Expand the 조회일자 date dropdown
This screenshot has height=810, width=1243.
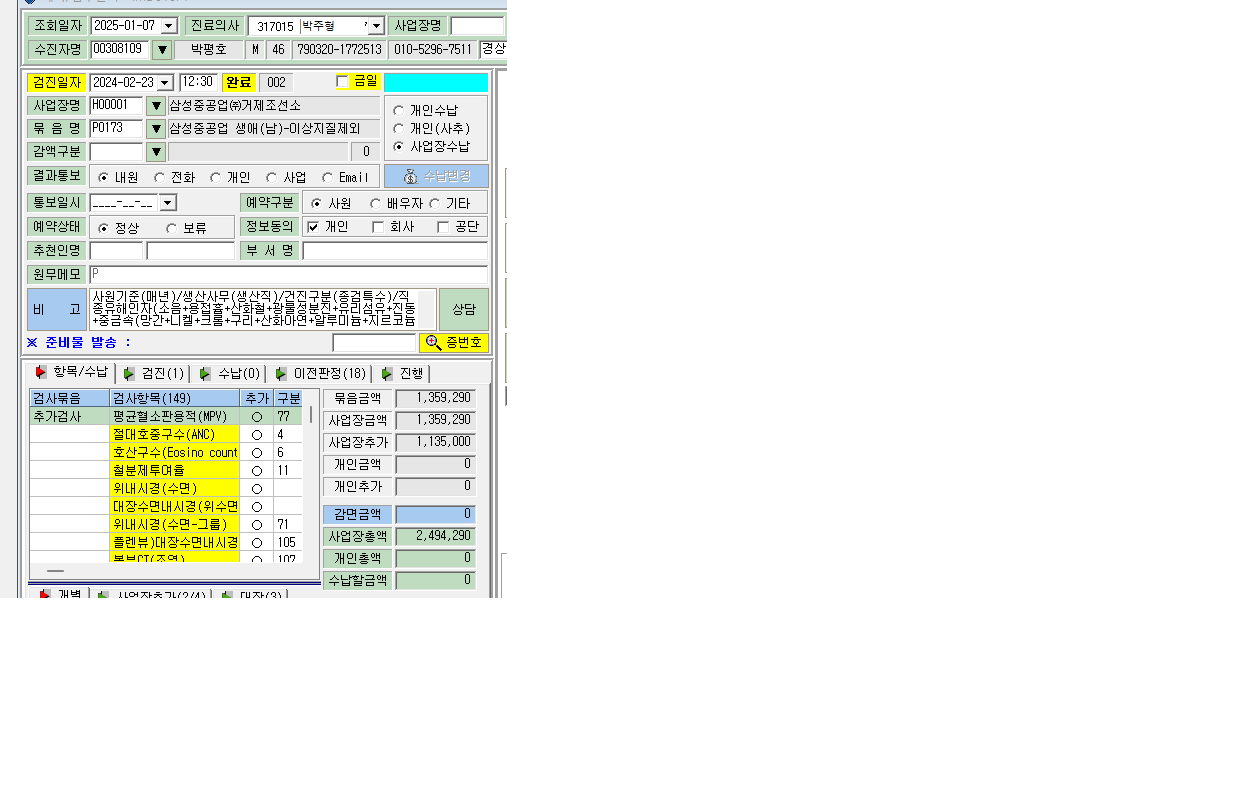[x=168, y=26]
